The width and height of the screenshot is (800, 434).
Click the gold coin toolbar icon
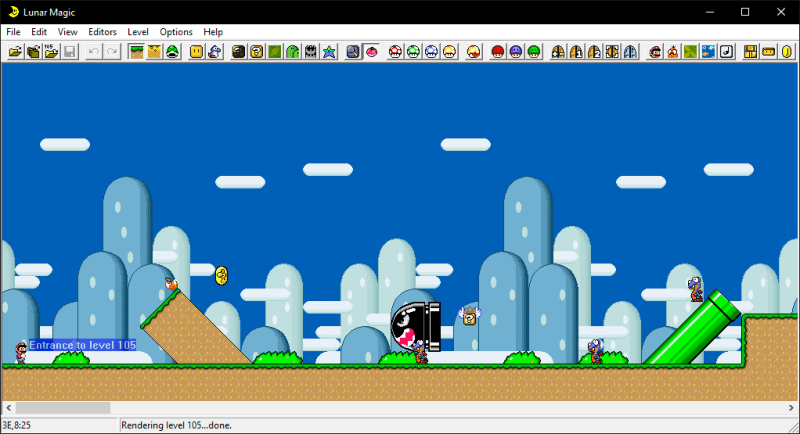point(787,52)
